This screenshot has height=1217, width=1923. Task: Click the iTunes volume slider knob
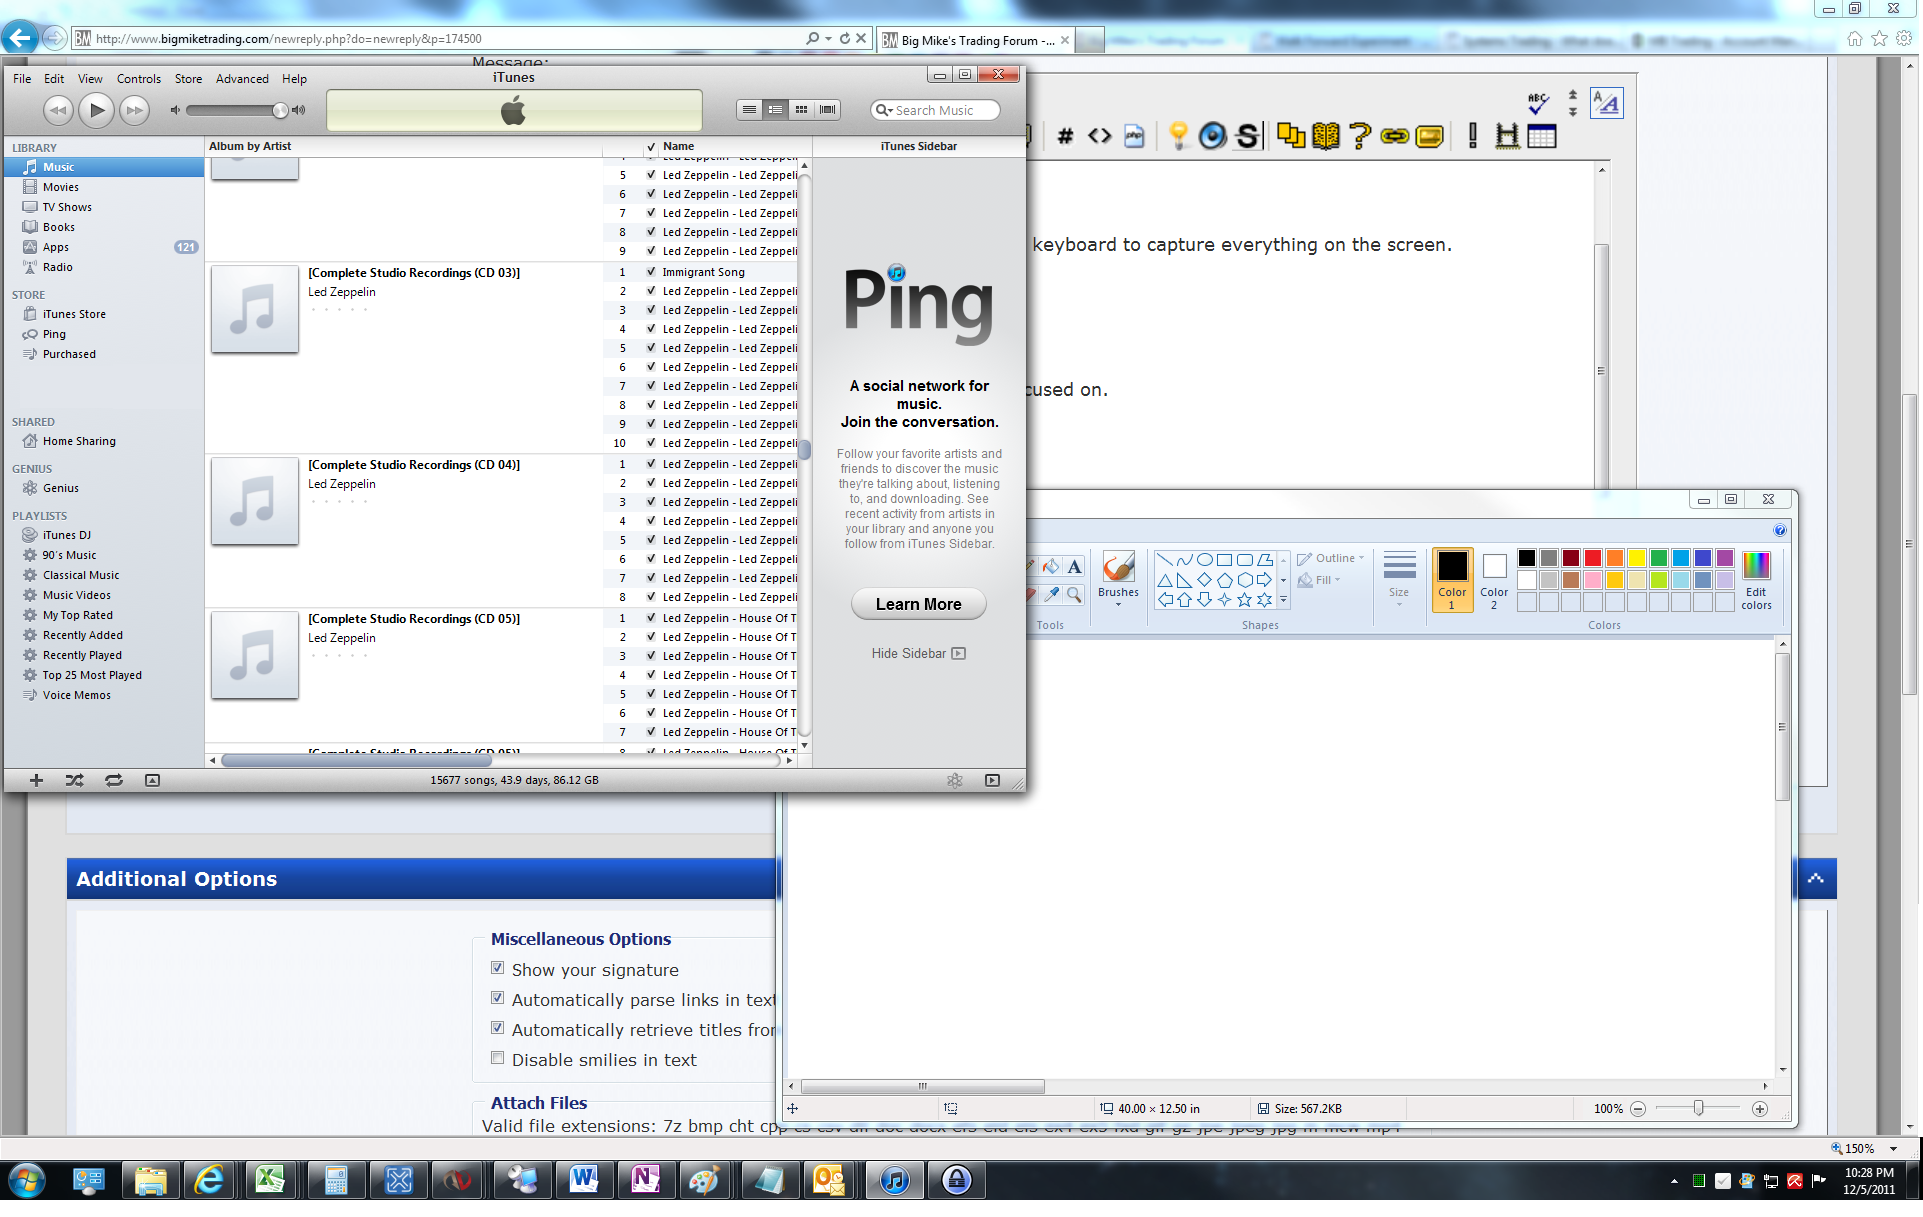280,110
